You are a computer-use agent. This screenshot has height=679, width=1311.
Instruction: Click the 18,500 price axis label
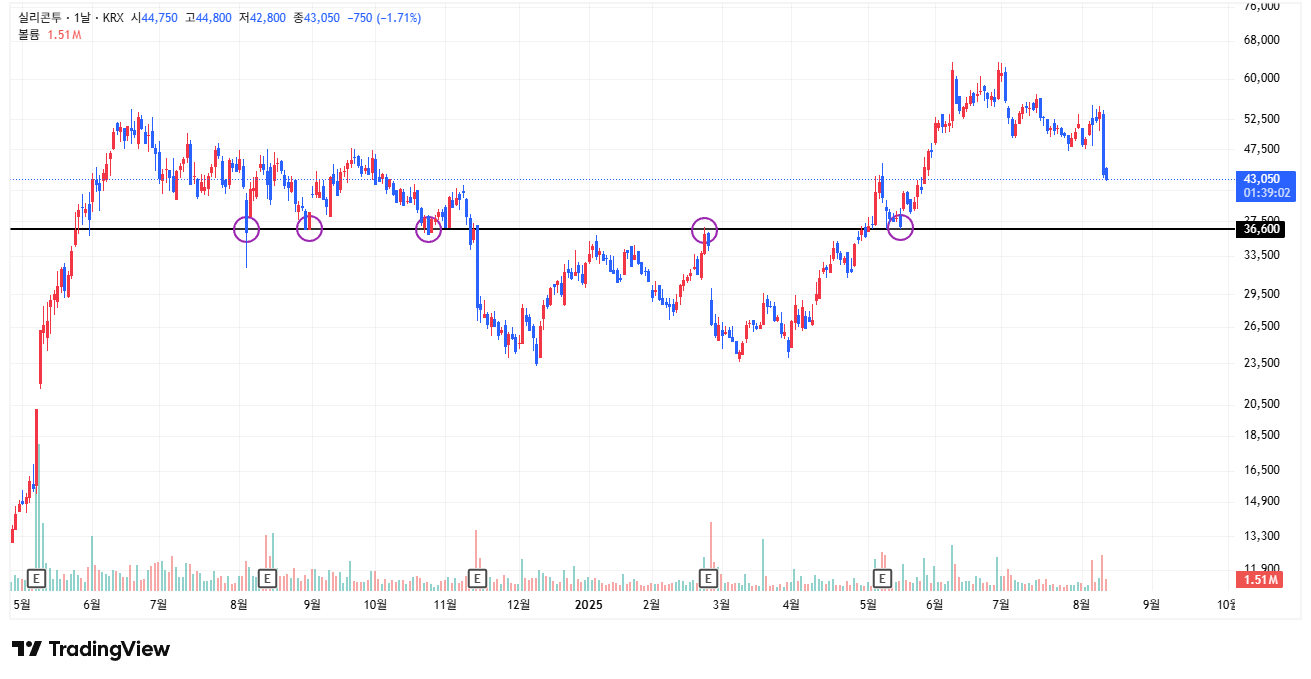pos(1262,435)
